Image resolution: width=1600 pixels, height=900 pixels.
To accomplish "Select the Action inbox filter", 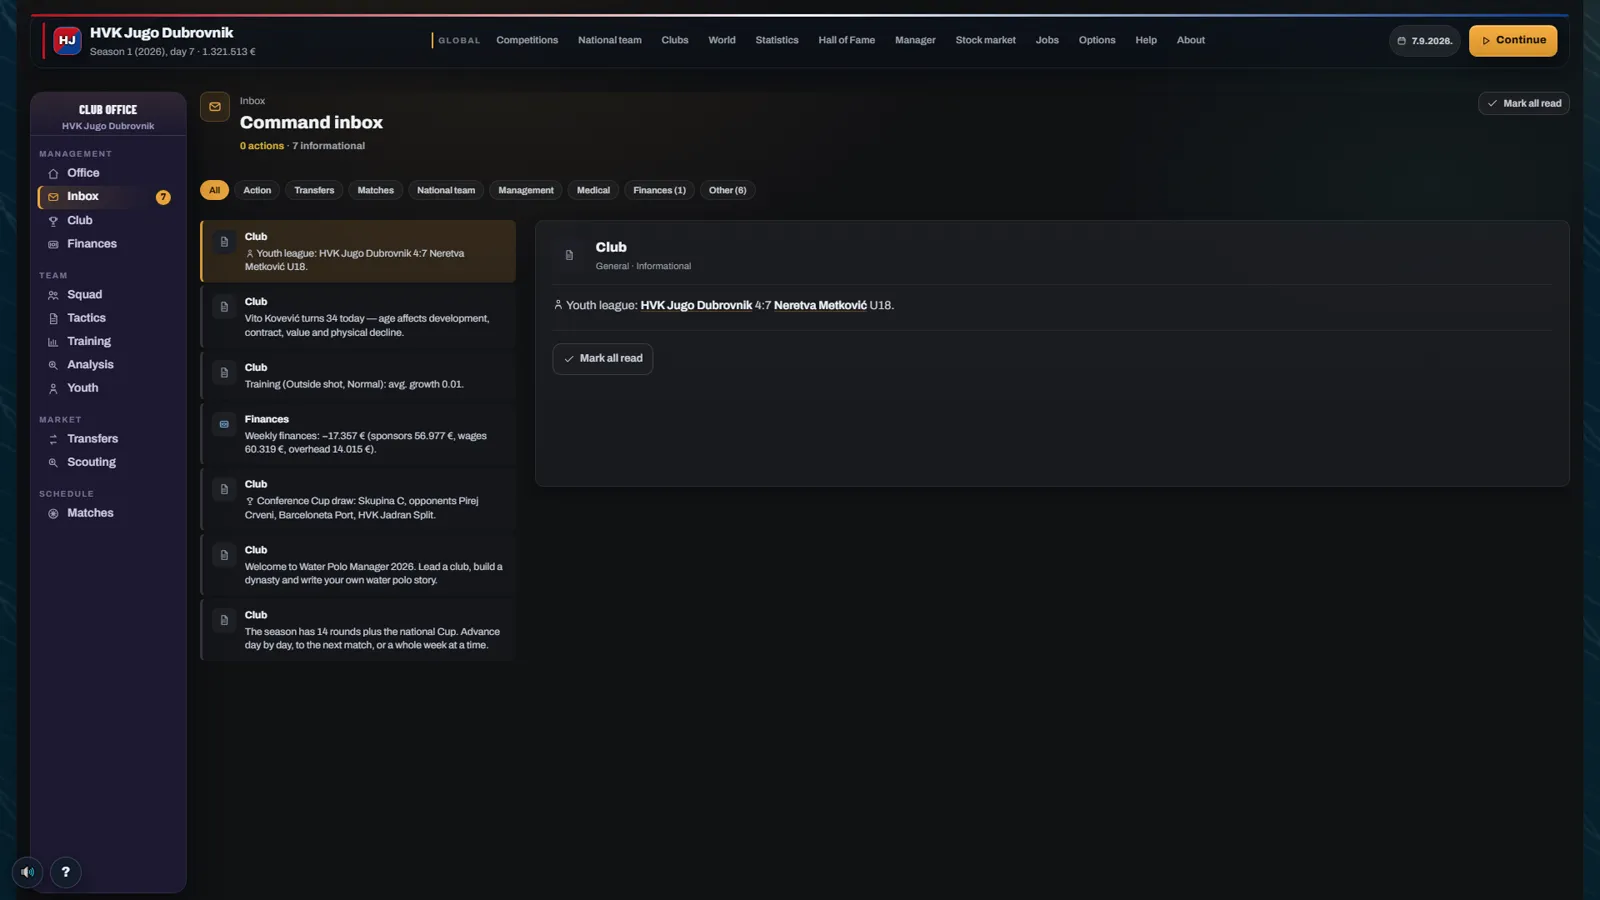I will [x=257, y=190].
